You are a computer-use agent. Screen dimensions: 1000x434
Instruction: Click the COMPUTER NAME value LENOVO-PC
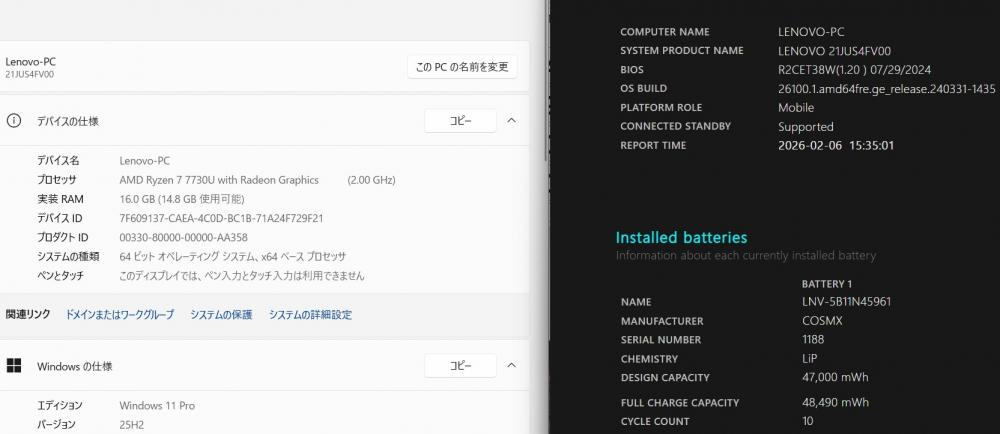pyautogui.click(x=811, y=32)
